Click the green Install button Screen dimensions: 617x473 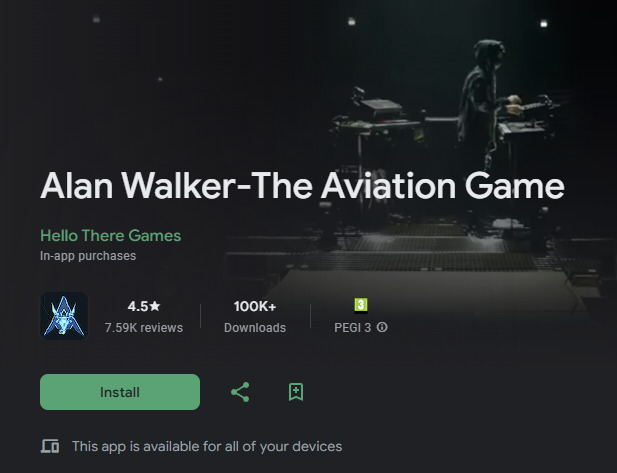[120, 392]
